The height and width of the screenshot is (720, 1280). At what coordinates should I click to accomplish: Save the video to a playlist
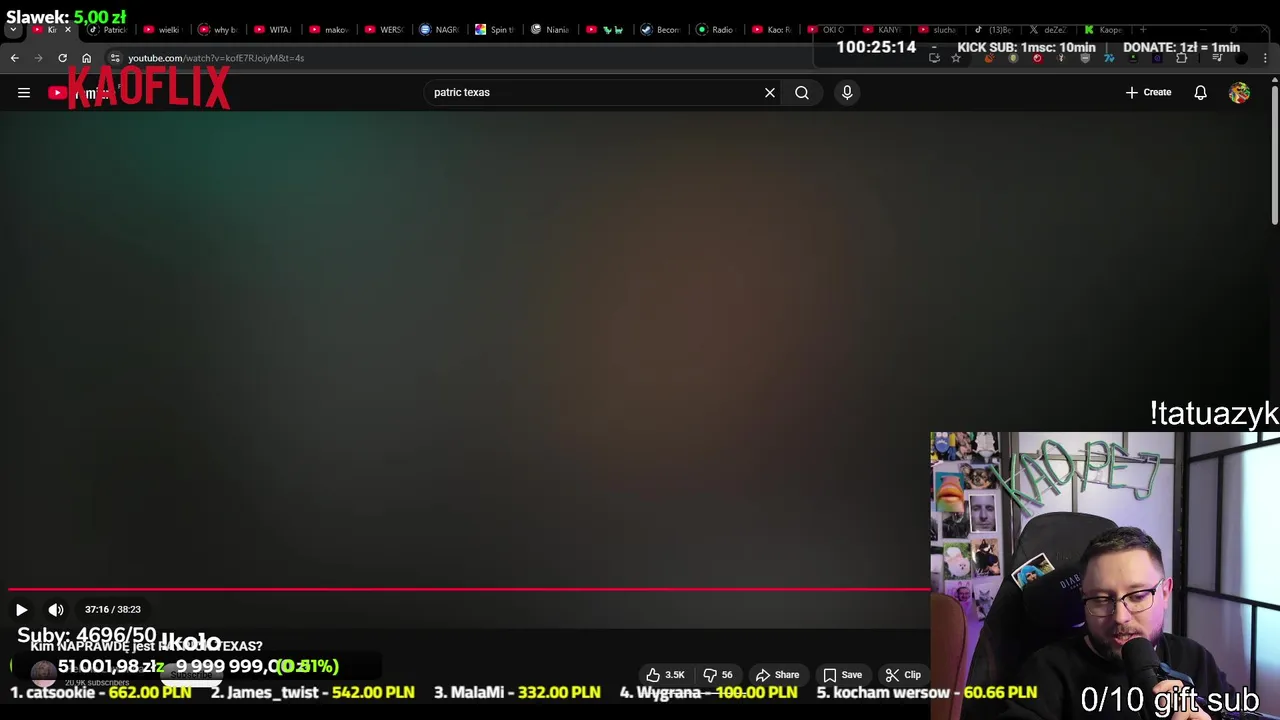pos(843,675)
